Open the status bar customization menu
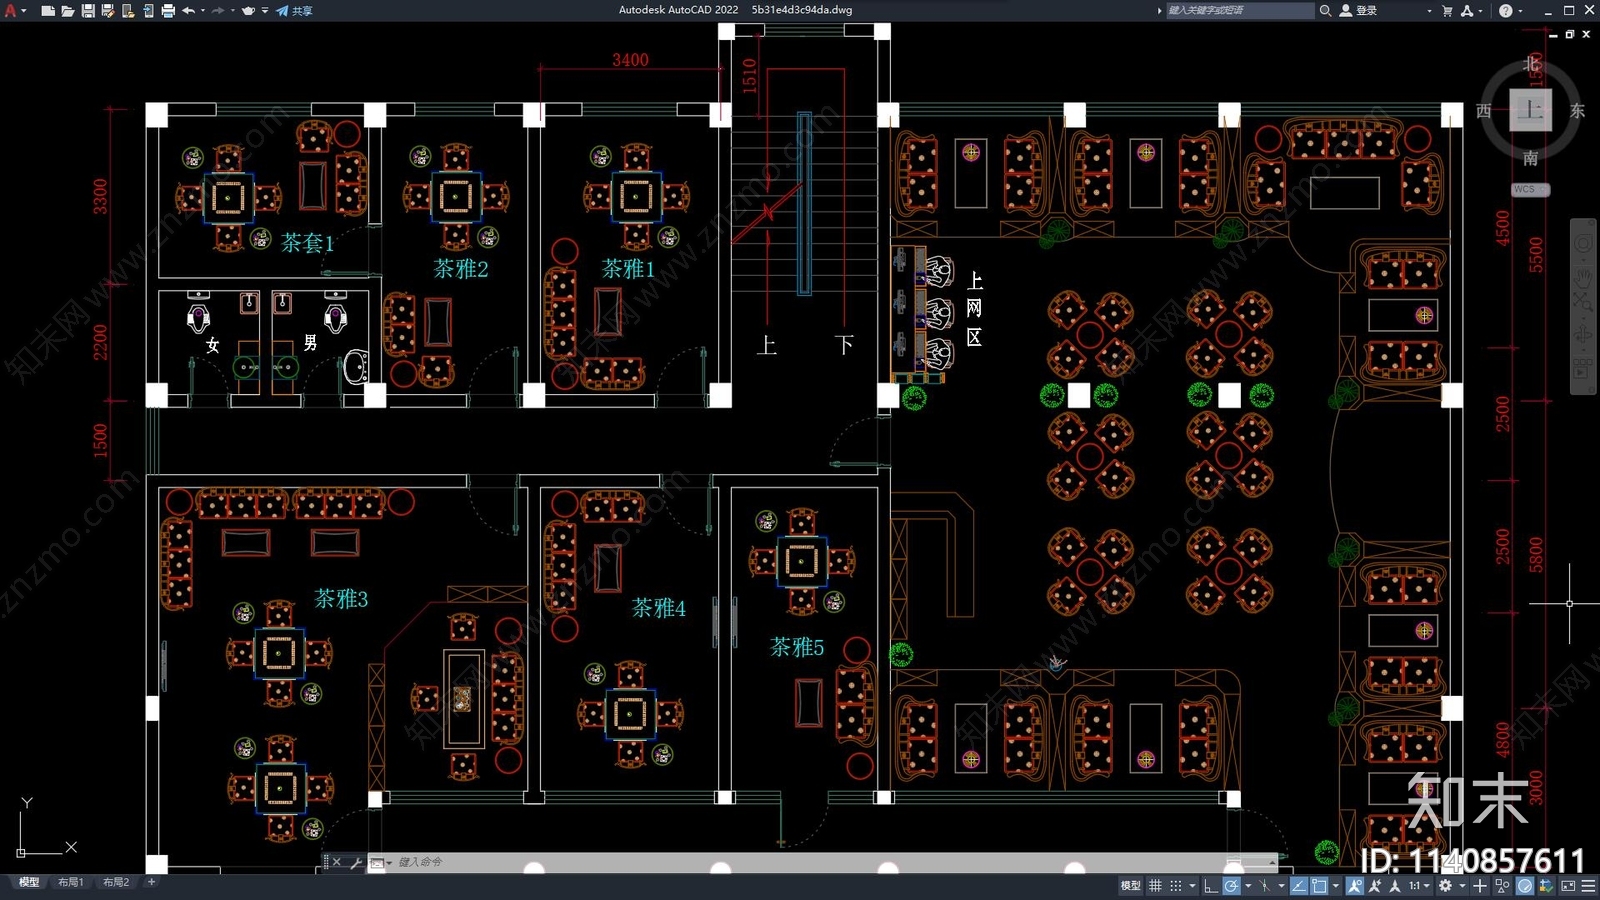Viewport: 1600px width, 900px height. [x=1588, y=886]
